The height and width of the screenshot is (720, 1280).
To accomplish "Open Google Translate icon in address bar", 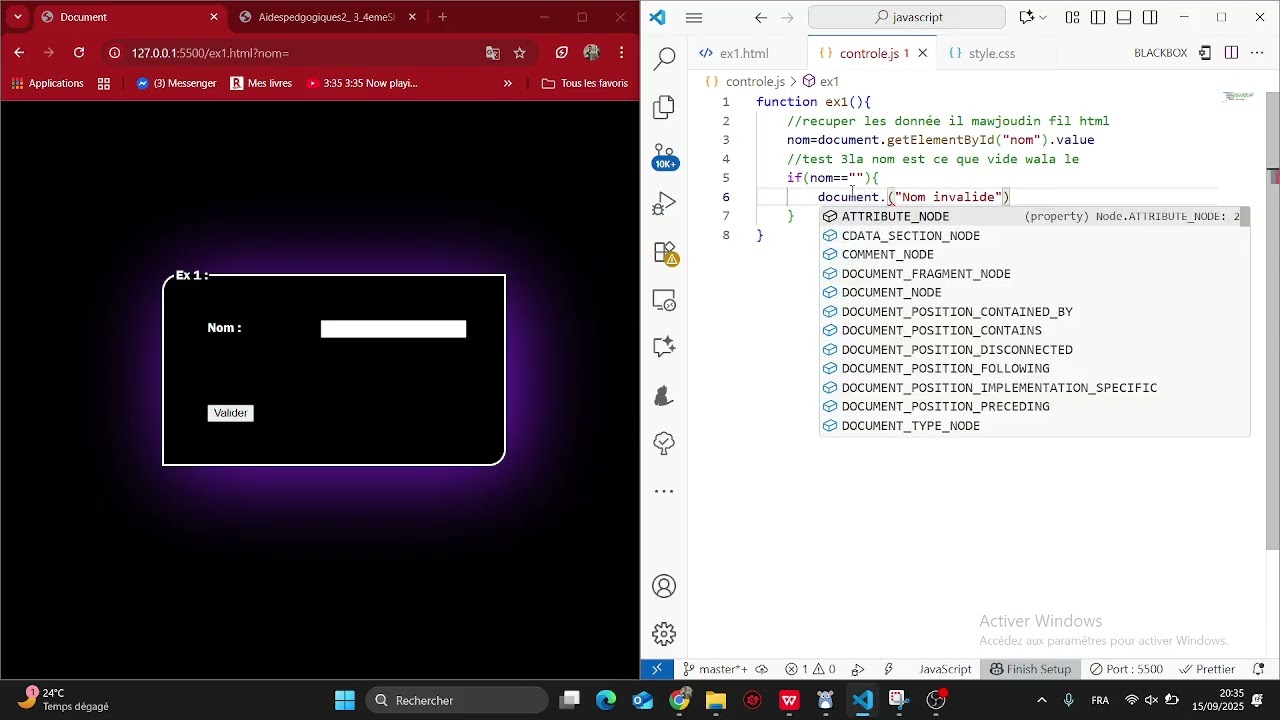I will [x=493, y=53].
